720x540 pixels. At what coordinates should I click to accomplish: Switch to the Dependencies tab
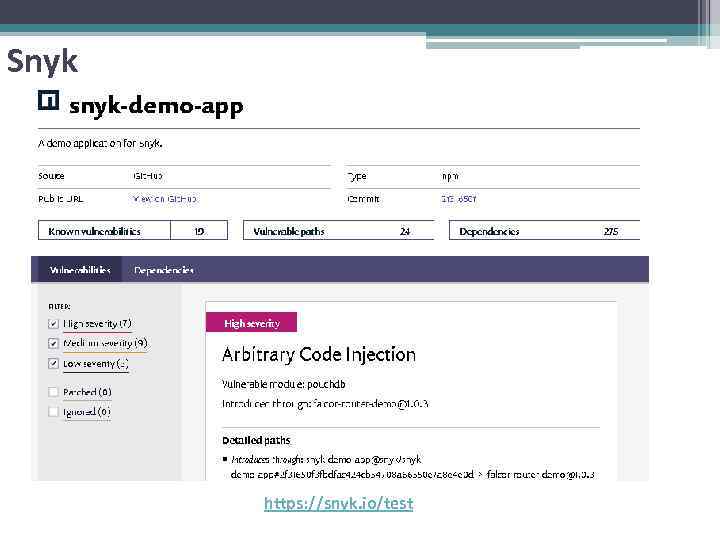[x=164, y=270]
